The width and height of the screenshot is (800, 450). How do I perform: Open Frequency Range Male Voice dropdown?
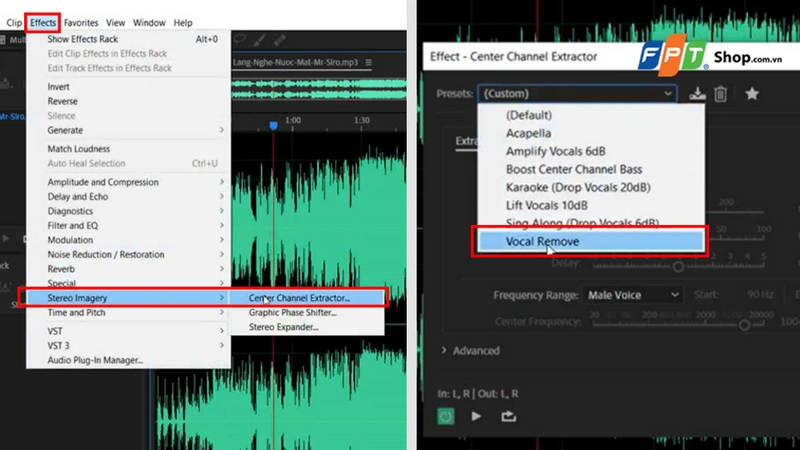633,295
